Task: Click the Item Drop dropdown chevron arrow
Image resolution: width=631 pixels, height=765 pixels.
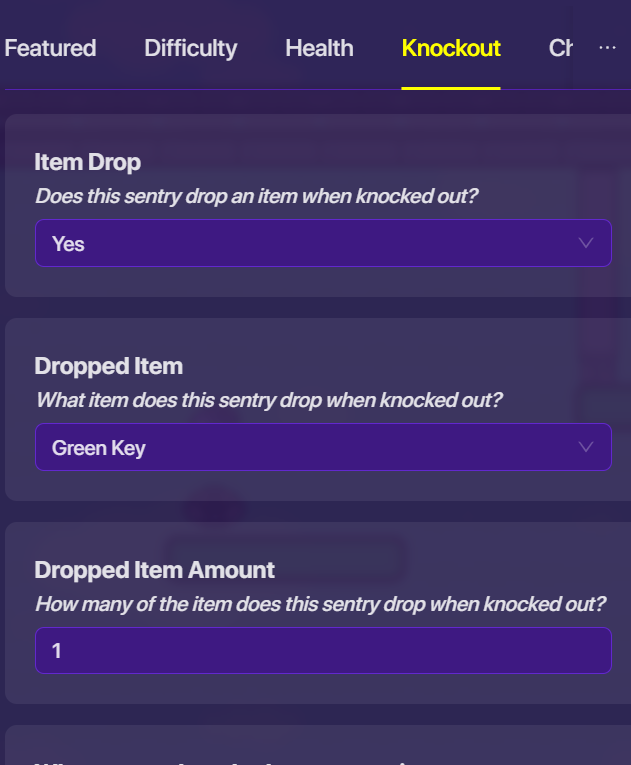Action: (x=586, y=243)
